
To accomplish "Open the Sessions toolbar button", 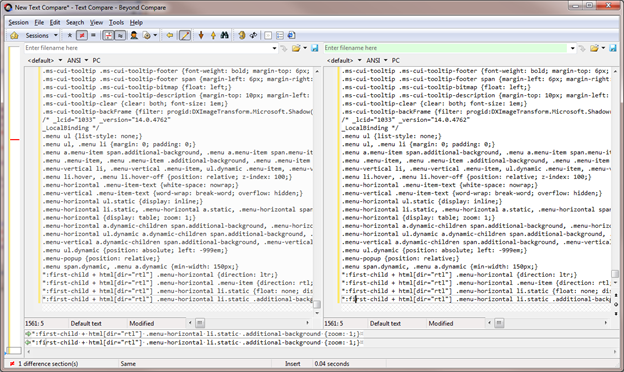I will [37, 35].
